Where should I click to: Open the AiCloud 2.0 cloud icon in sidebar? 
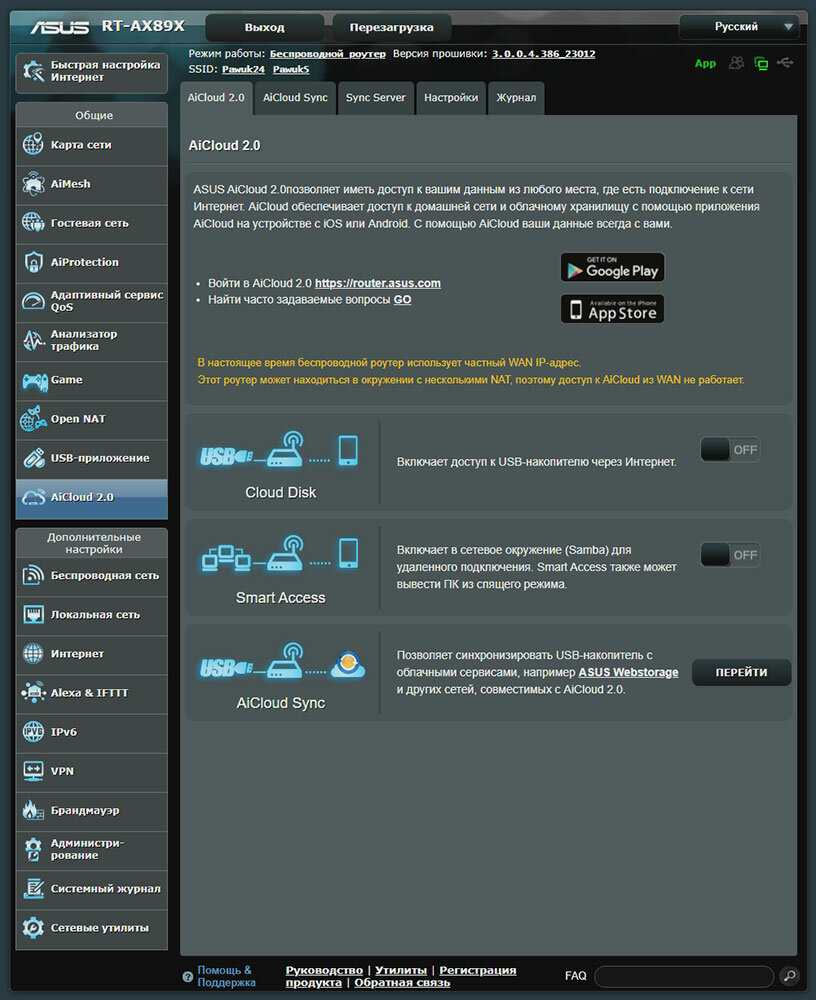tap(33, 497)
